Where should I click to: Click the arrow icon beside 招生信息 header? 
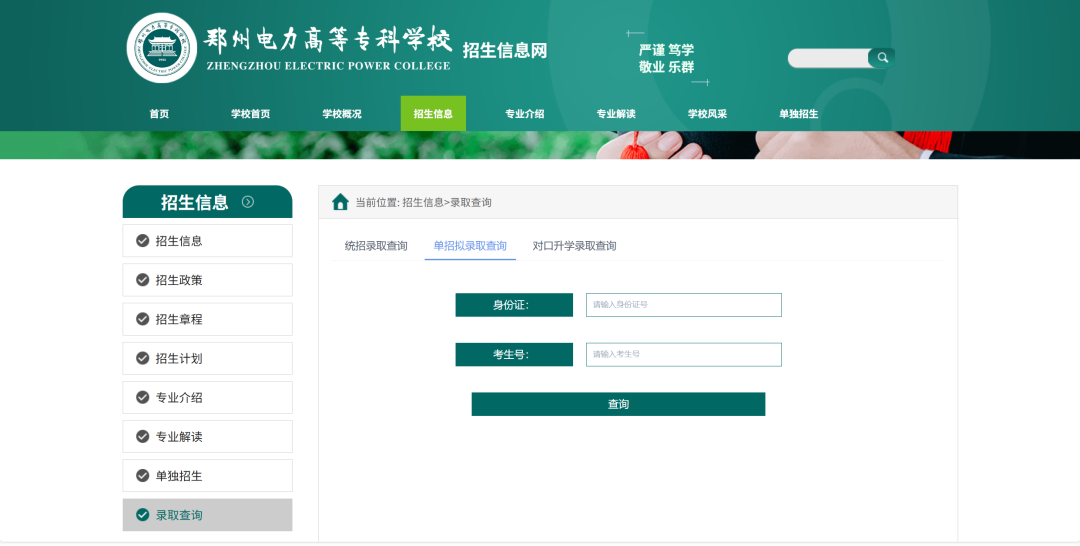[248, 202]
